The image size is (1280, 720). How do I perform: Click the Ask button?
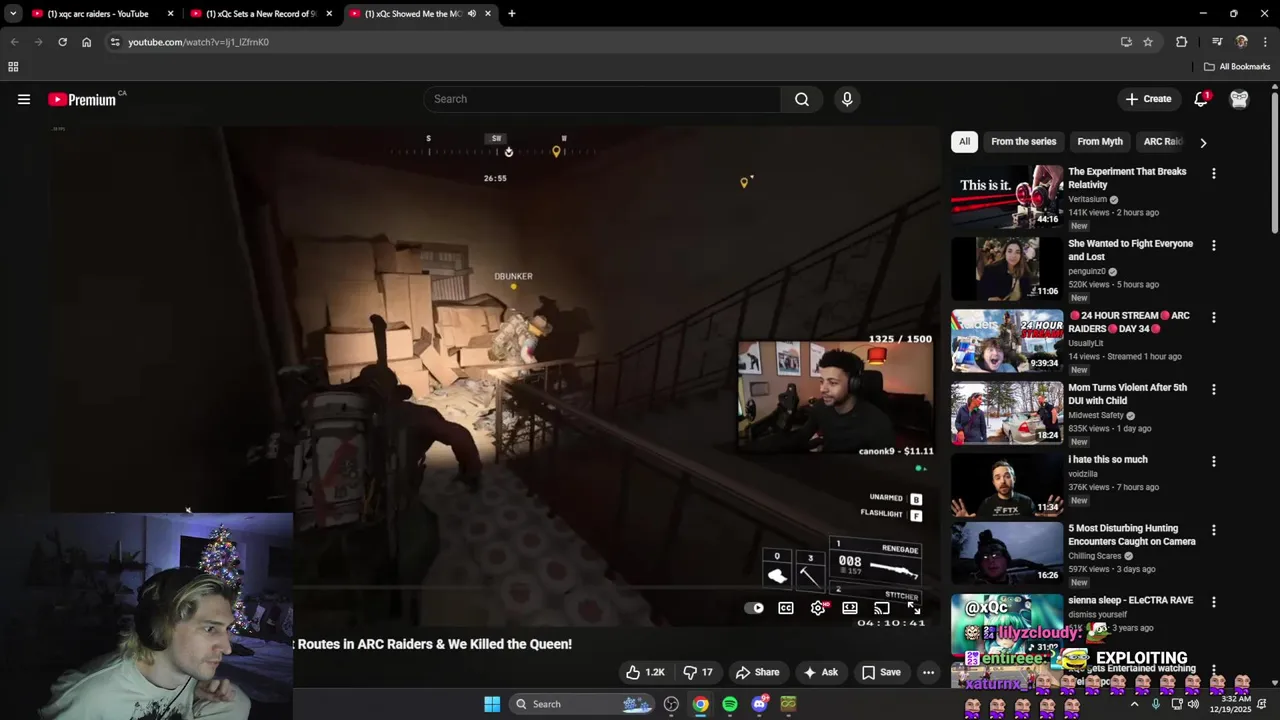(x=821, y=672)
